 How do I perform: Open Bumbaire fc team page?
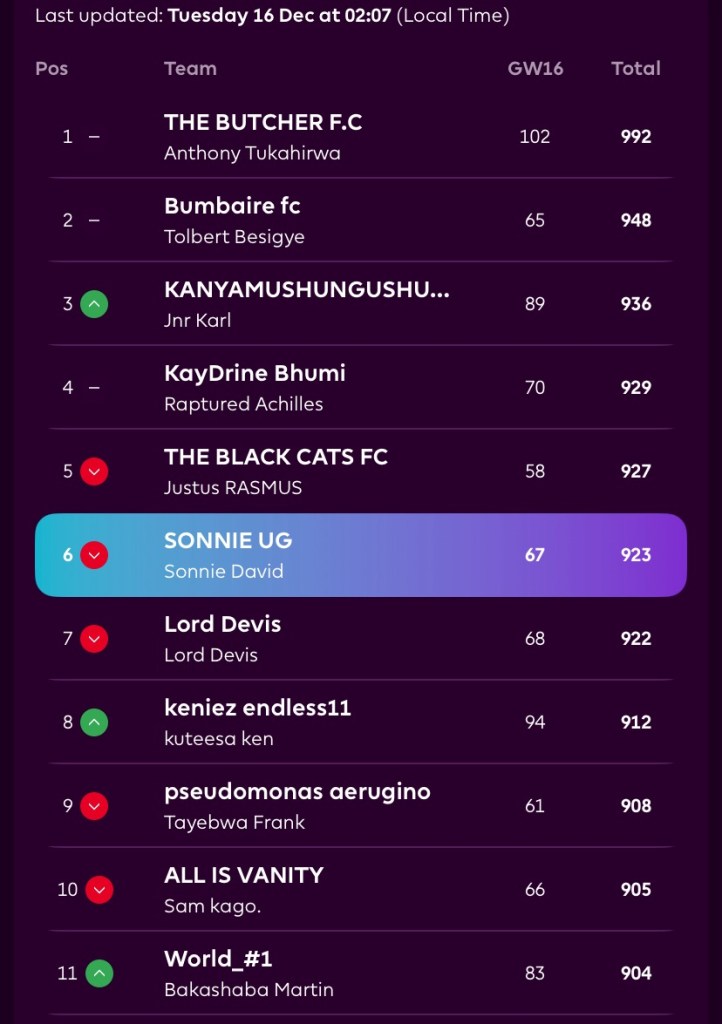[x=232, y=206]
